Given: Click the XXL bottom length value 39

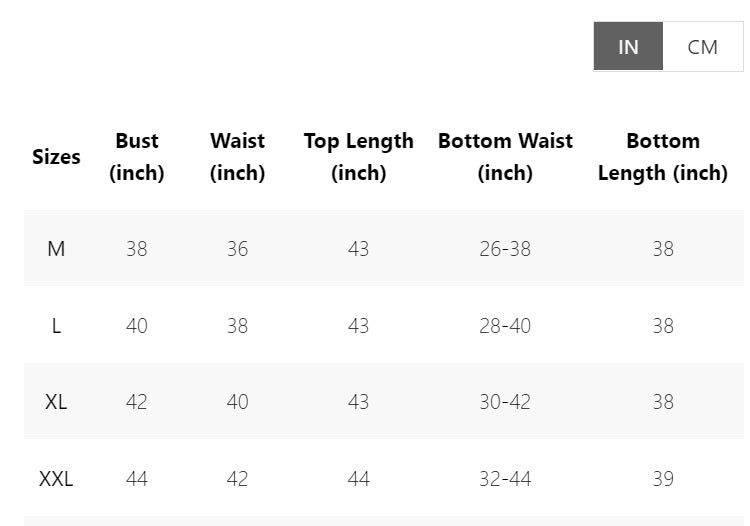Looking at the screenshot, I should tap(663, 479).
